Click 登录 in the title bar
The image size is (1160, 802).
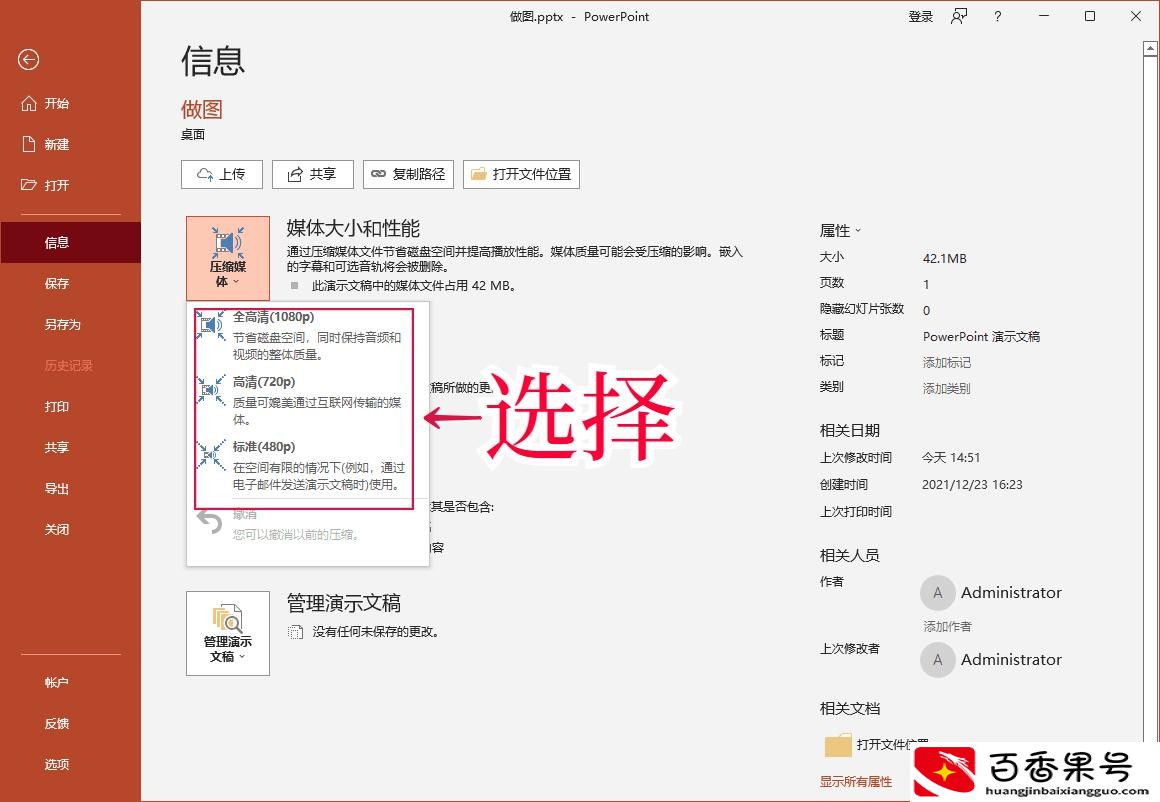tap(920, 16)
